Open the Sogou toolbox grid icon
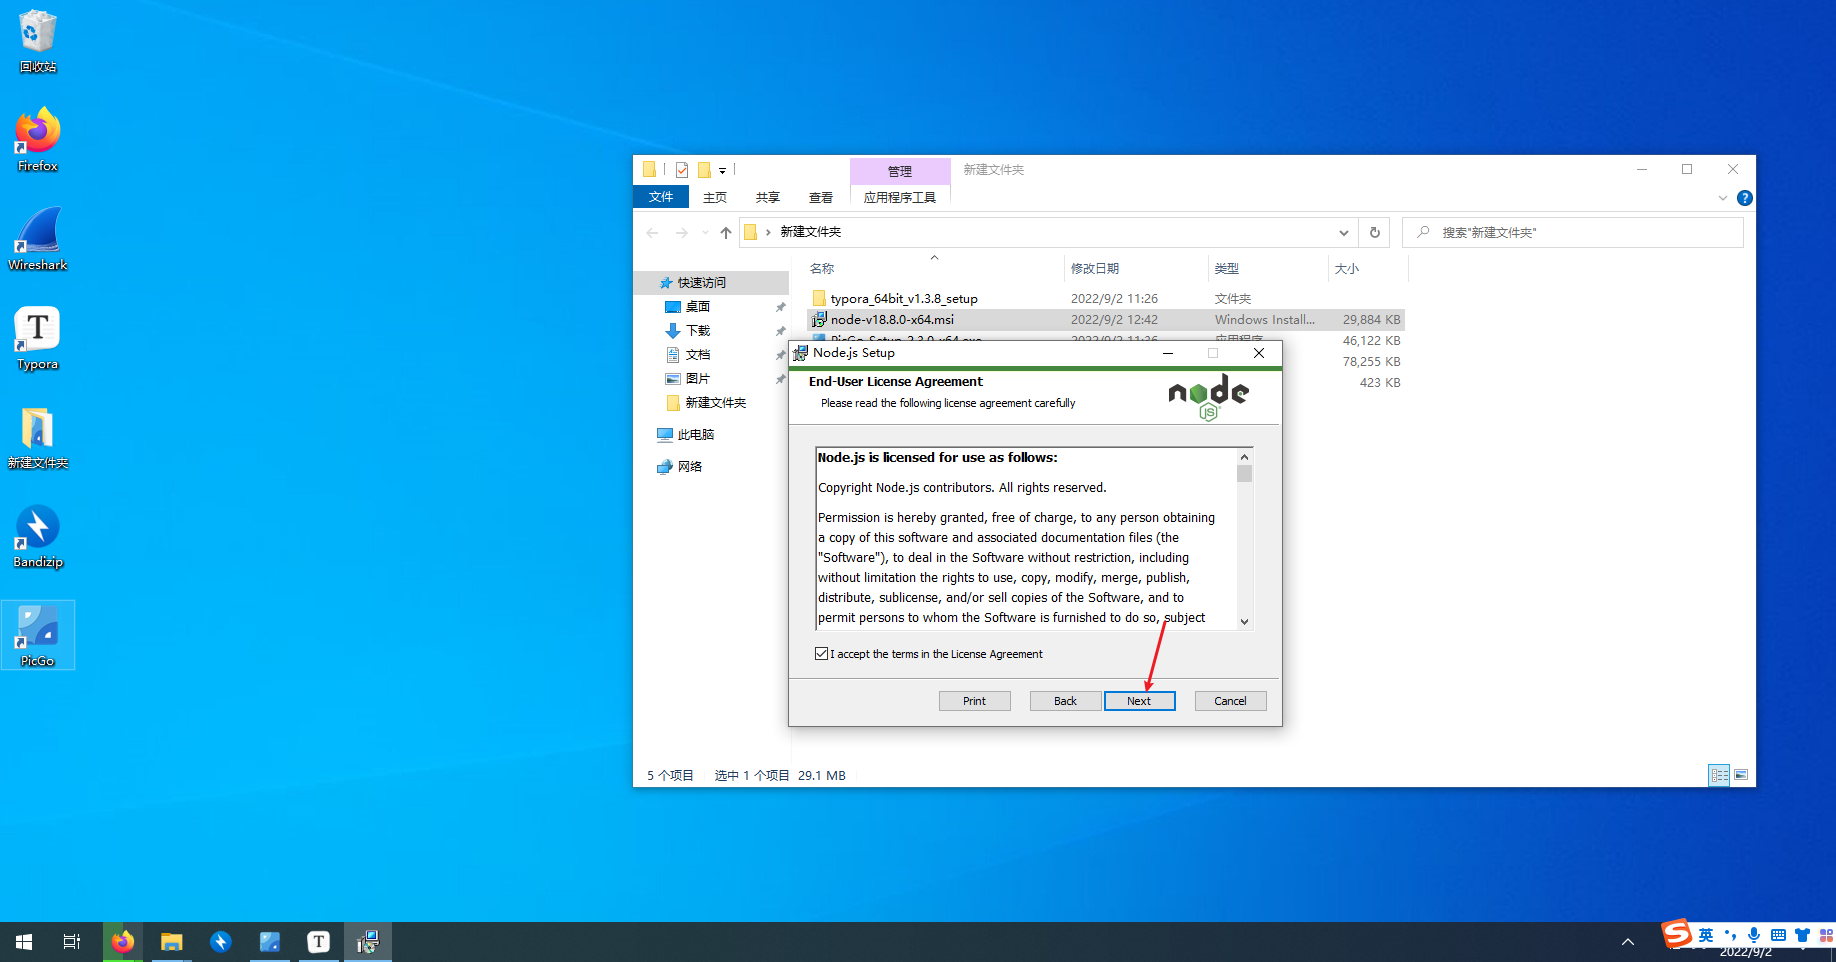This screenshot has width=1836, height=962. 1826,935
